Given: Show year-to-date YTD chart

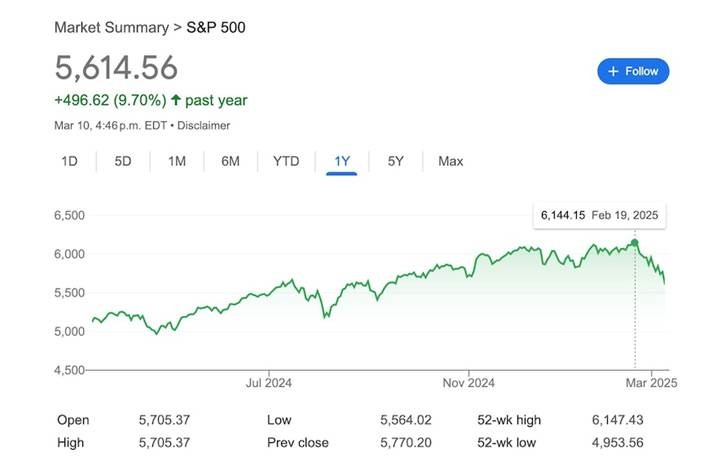Looking at the screenshot, I should pos(286,161).
